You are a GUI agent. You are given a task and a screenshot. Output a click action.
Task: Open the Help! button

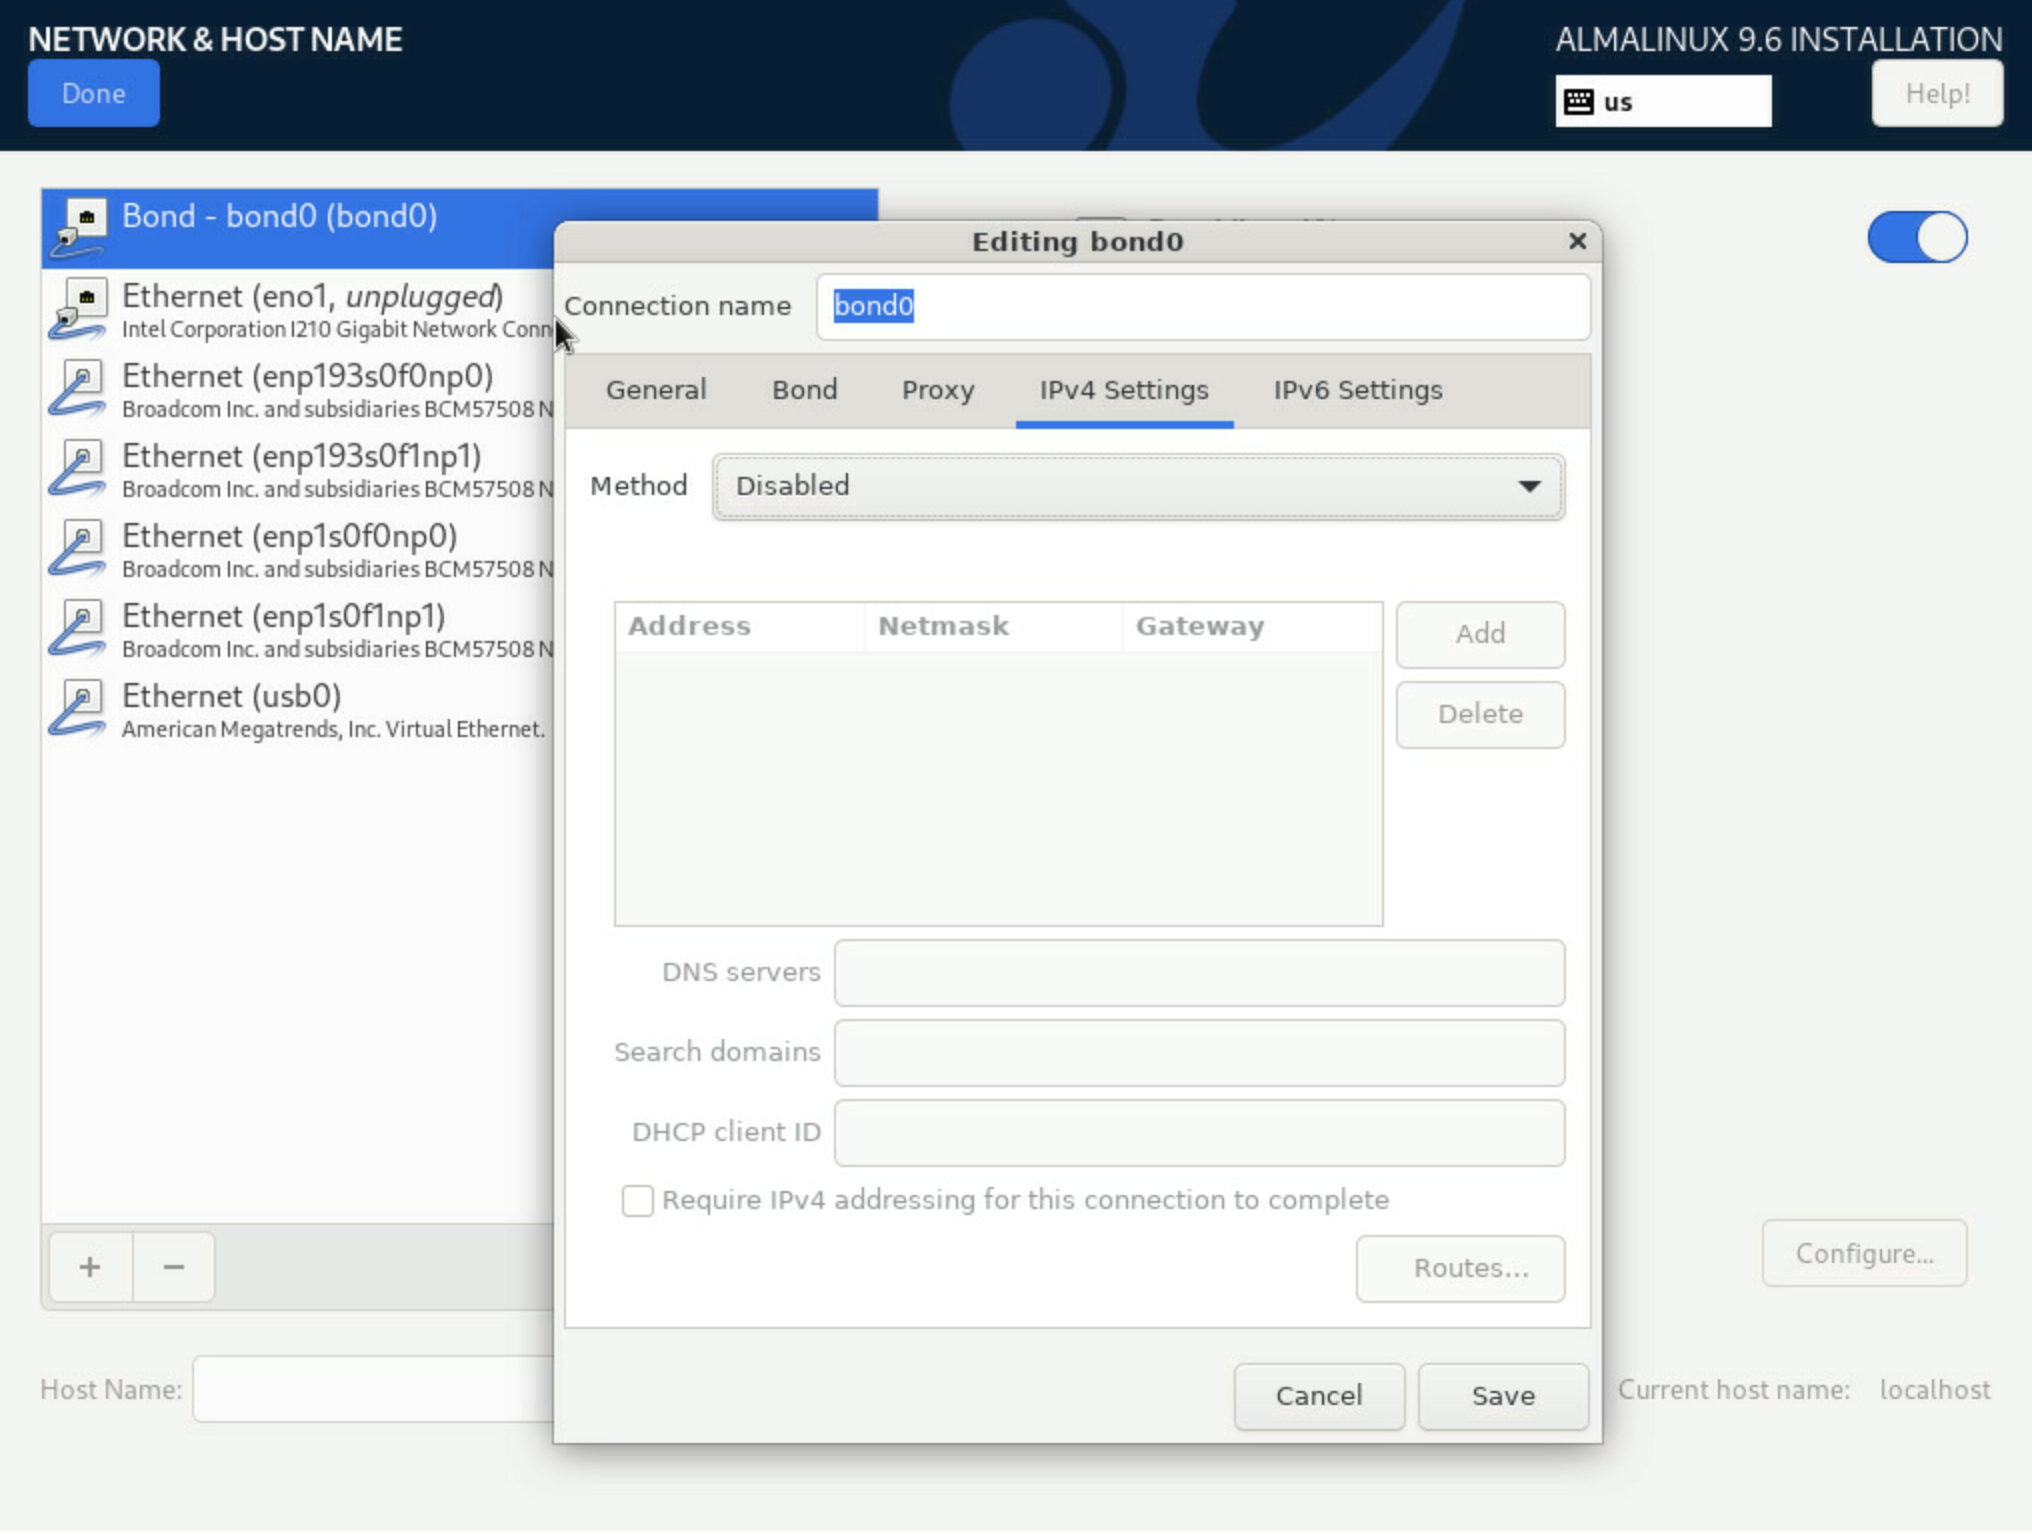[1937, 94]
